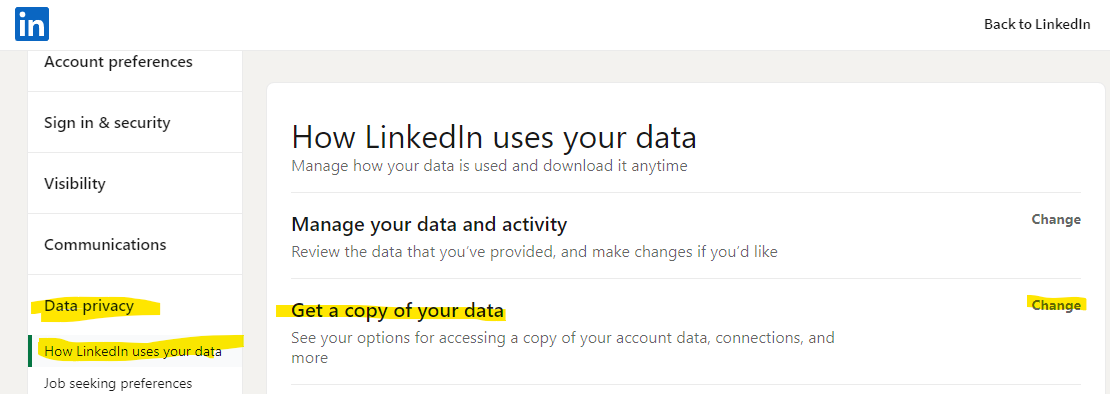Click the divider line below Get a copy description
The width and height of the screenshot is (1110, 394).
[x=686, y=384]
